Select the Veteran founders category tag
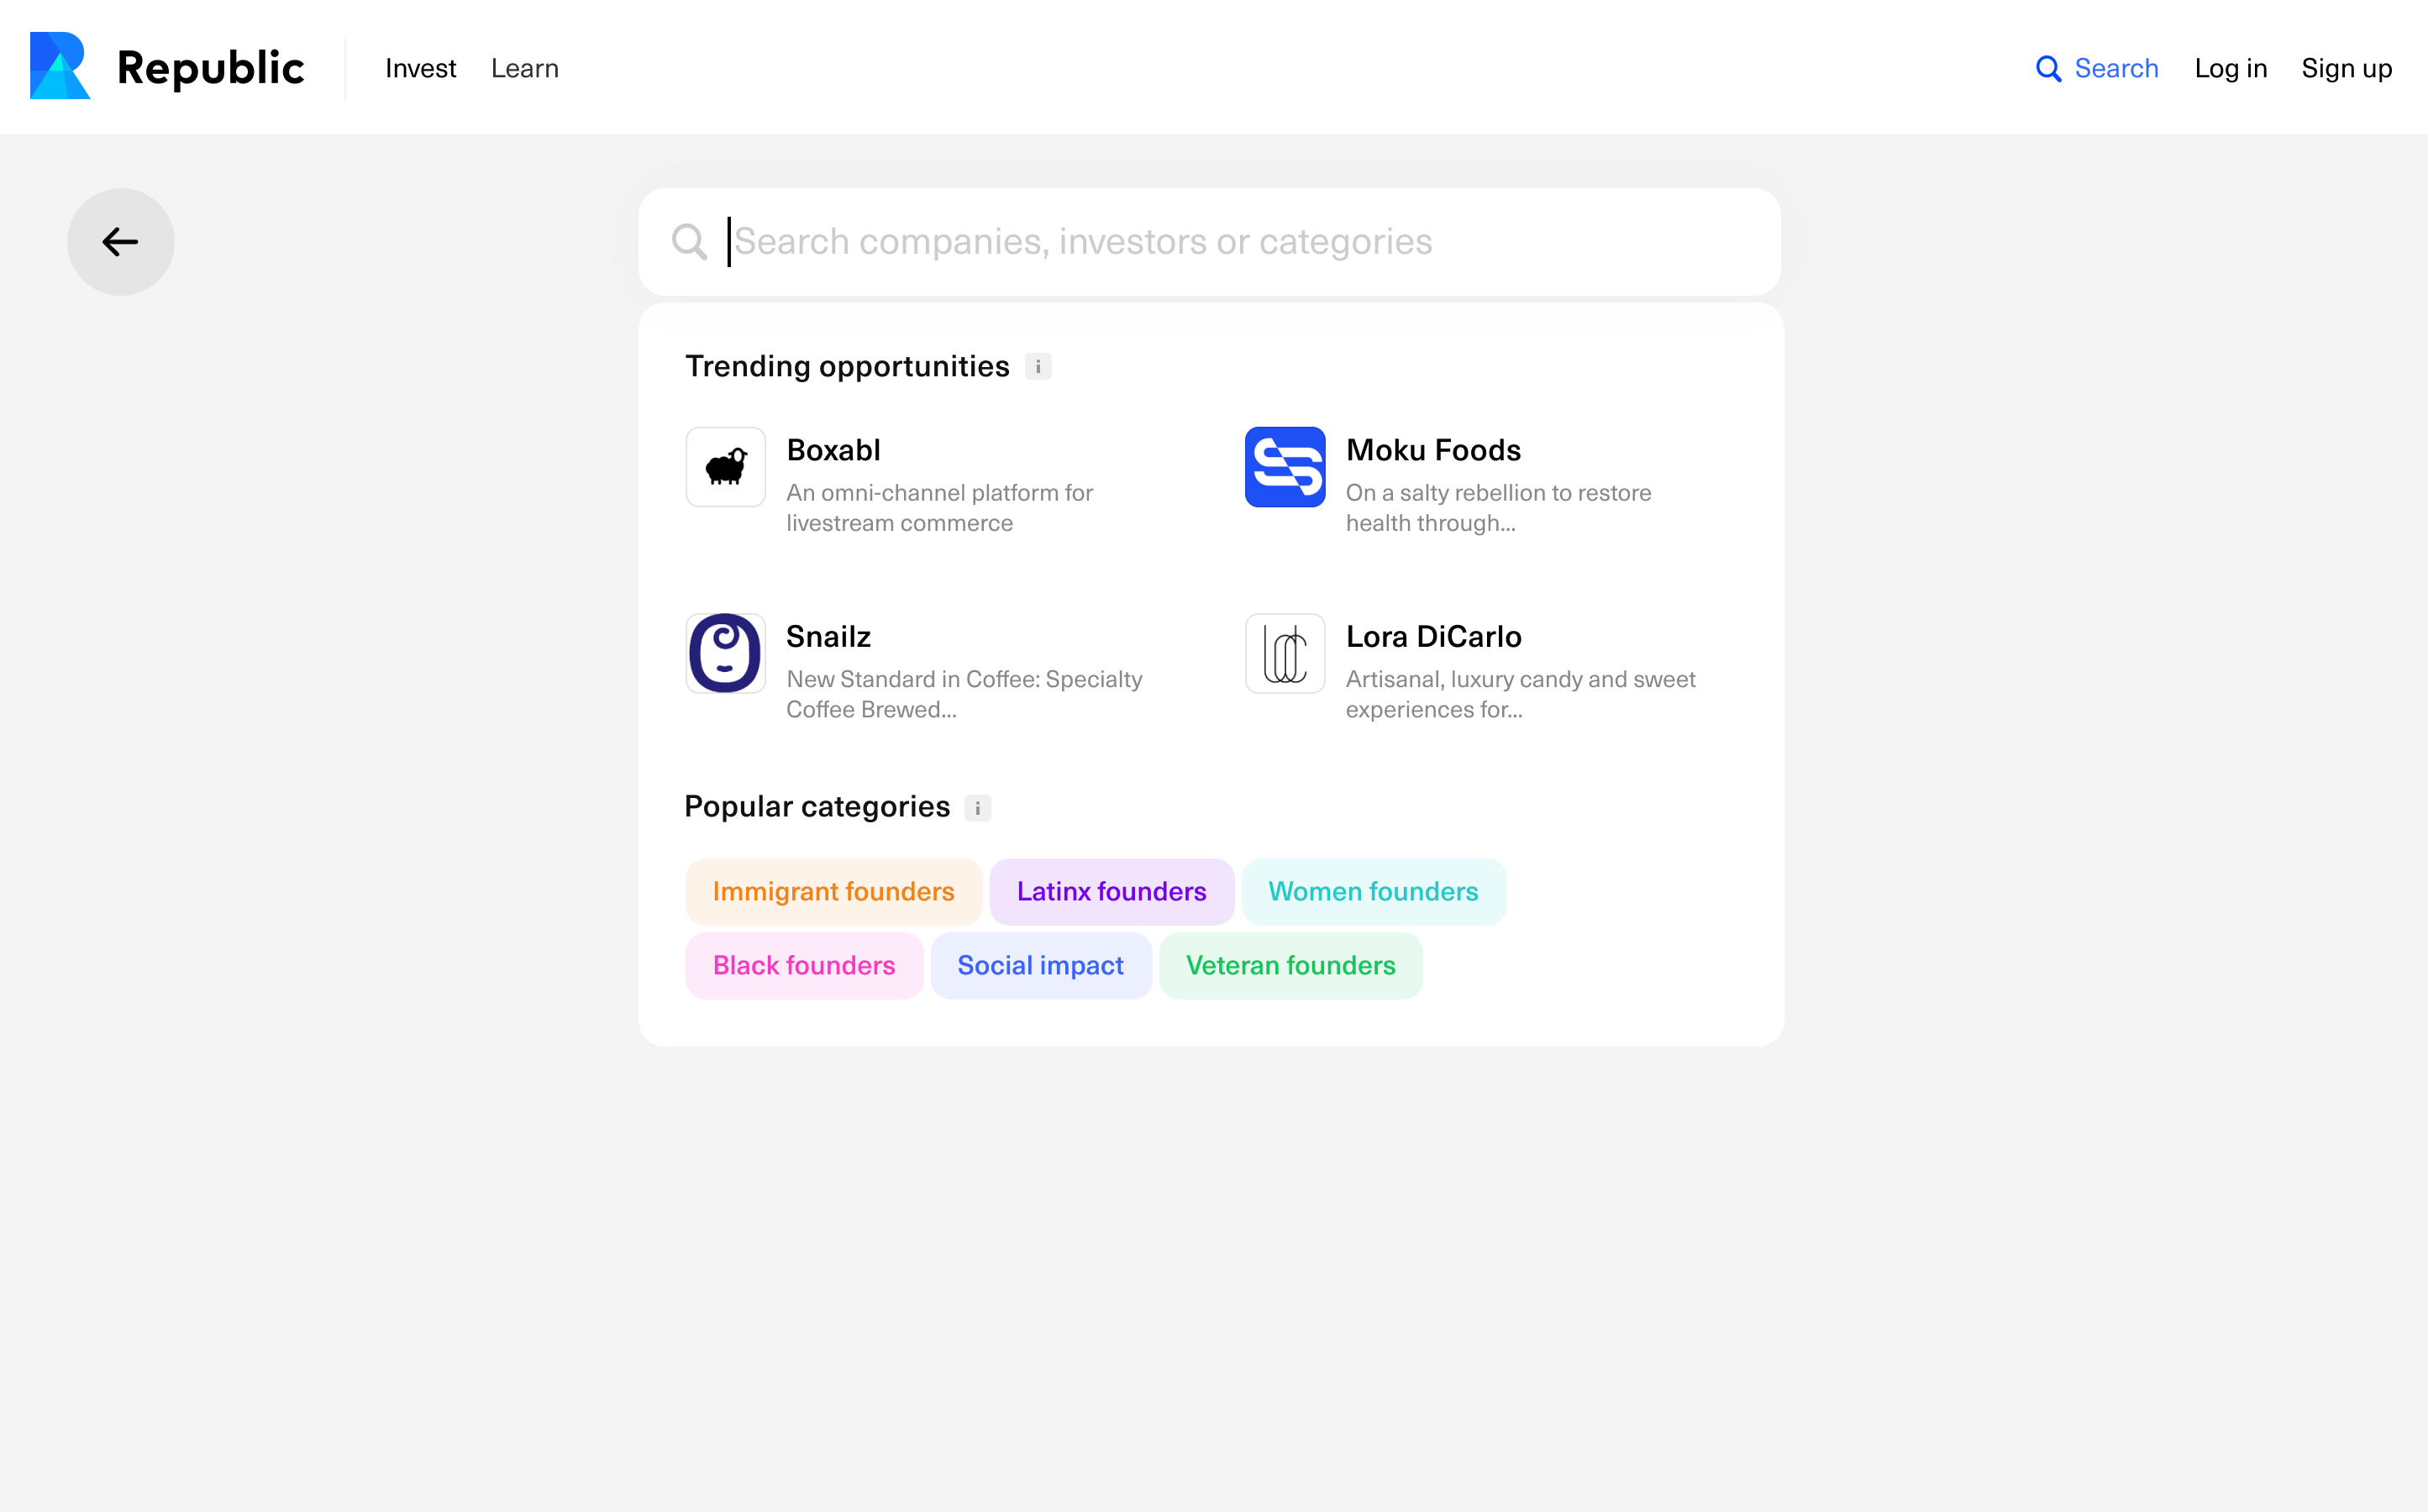2428x1512 pixels. (1290, 965)
